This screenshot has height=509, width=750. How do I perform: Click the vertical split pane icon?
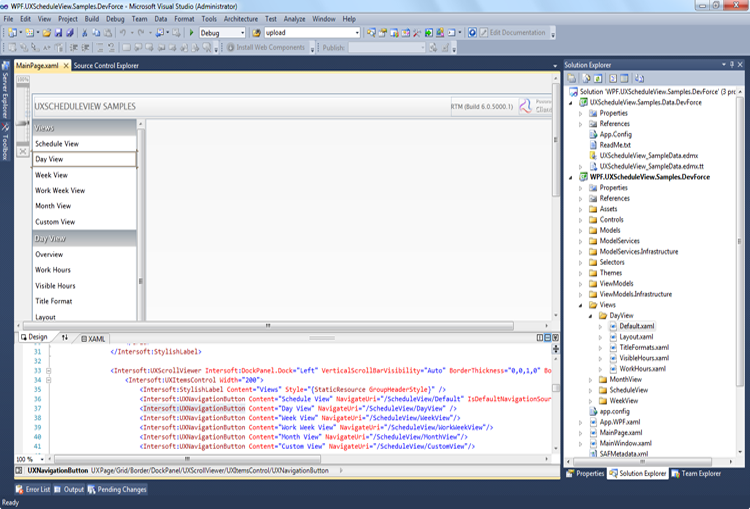[540, 338]
